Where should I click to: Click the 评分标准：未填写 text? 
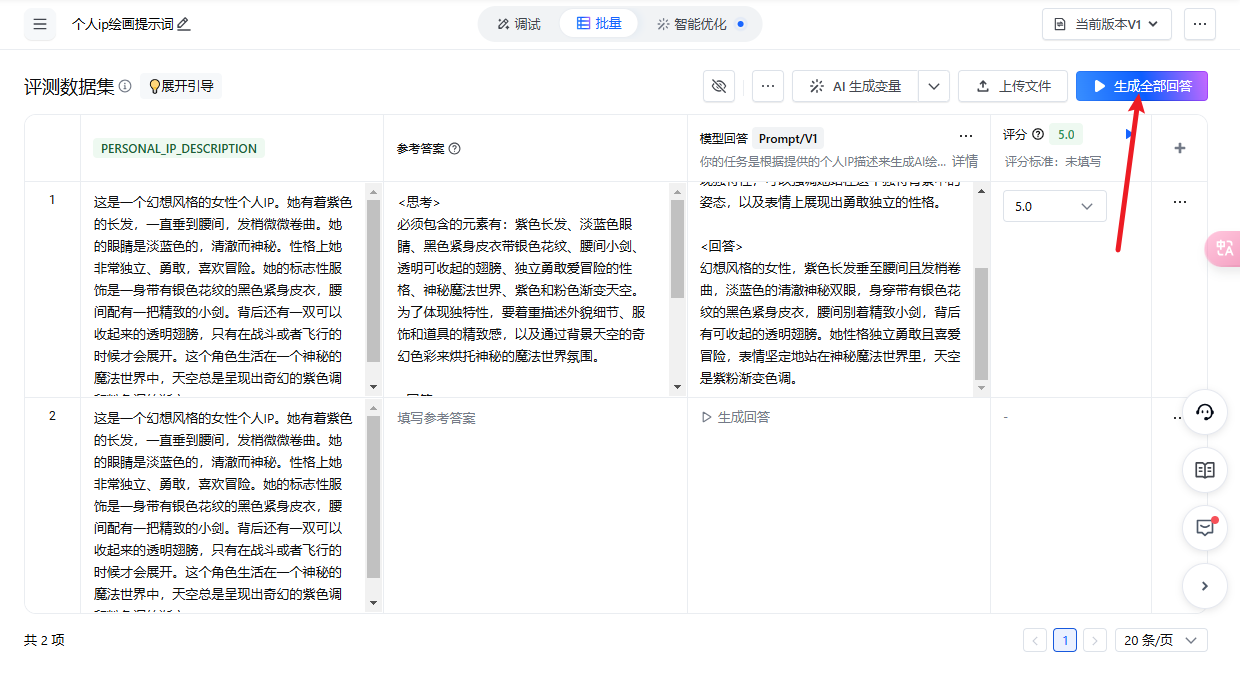pos(1053,161)
